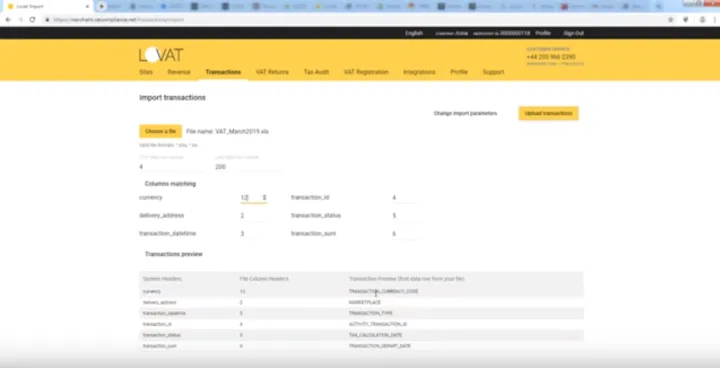
Task: Bookmark this page with the star icon
Action: (x=670, y=20)
